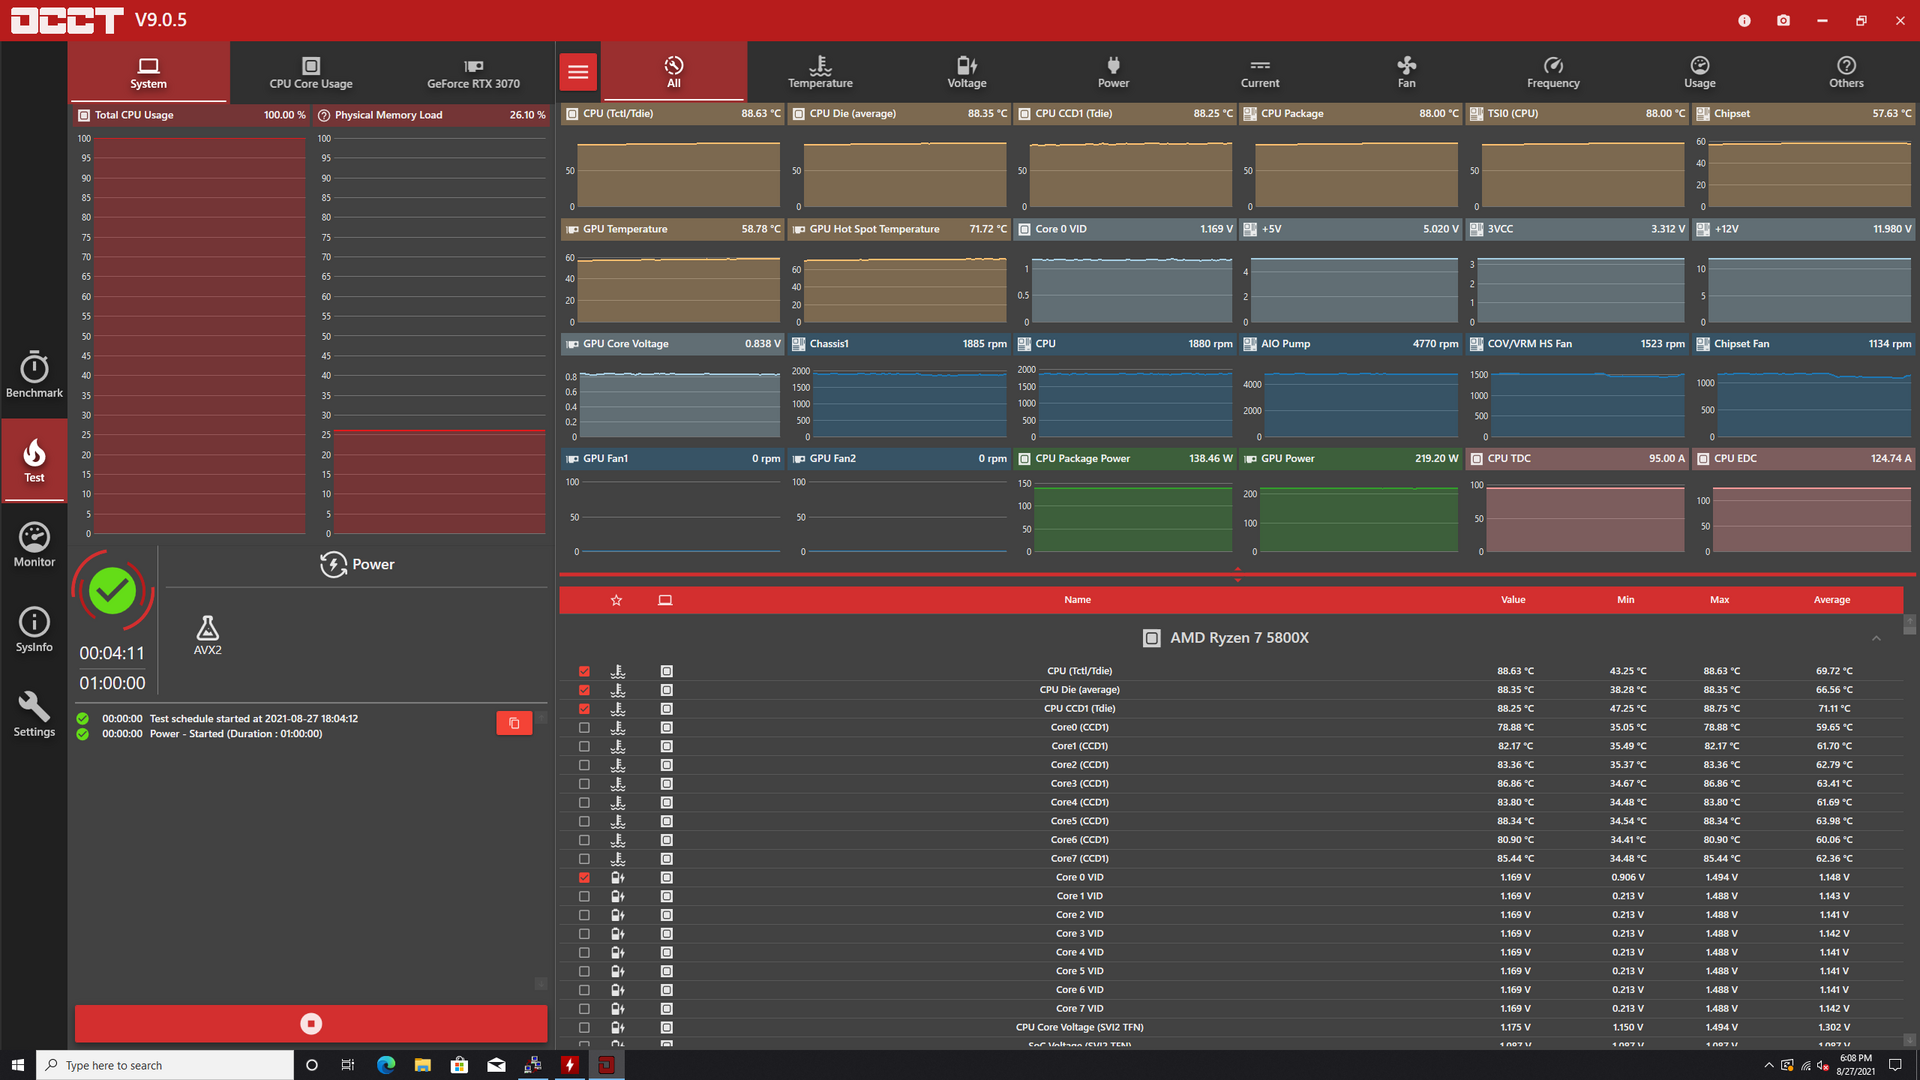Open the SysInfo section in sidebar
The width and height of the screenshot is (1920, 1080).
click(34, 630)
